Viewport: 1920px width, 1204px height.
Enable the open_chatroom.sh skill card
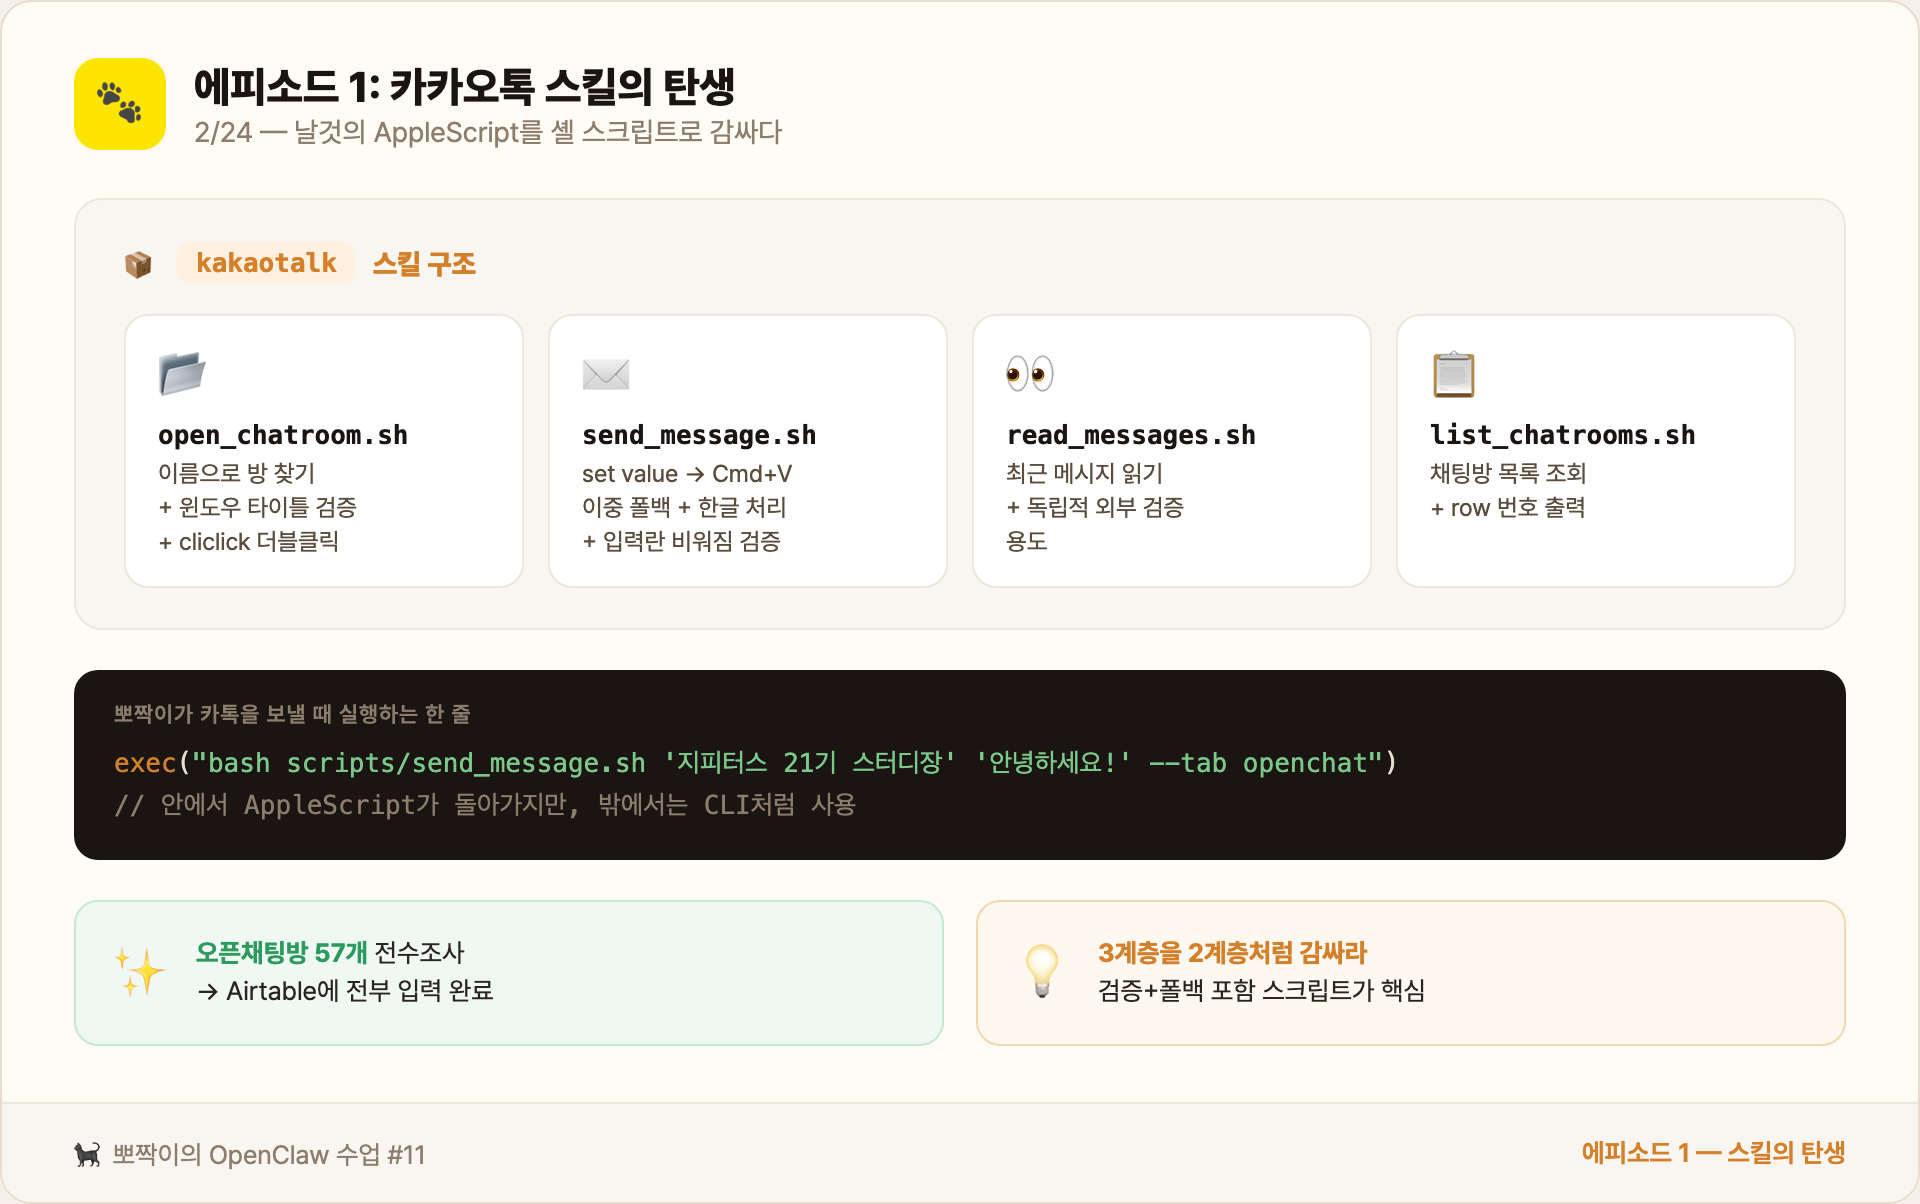(323, 450)
